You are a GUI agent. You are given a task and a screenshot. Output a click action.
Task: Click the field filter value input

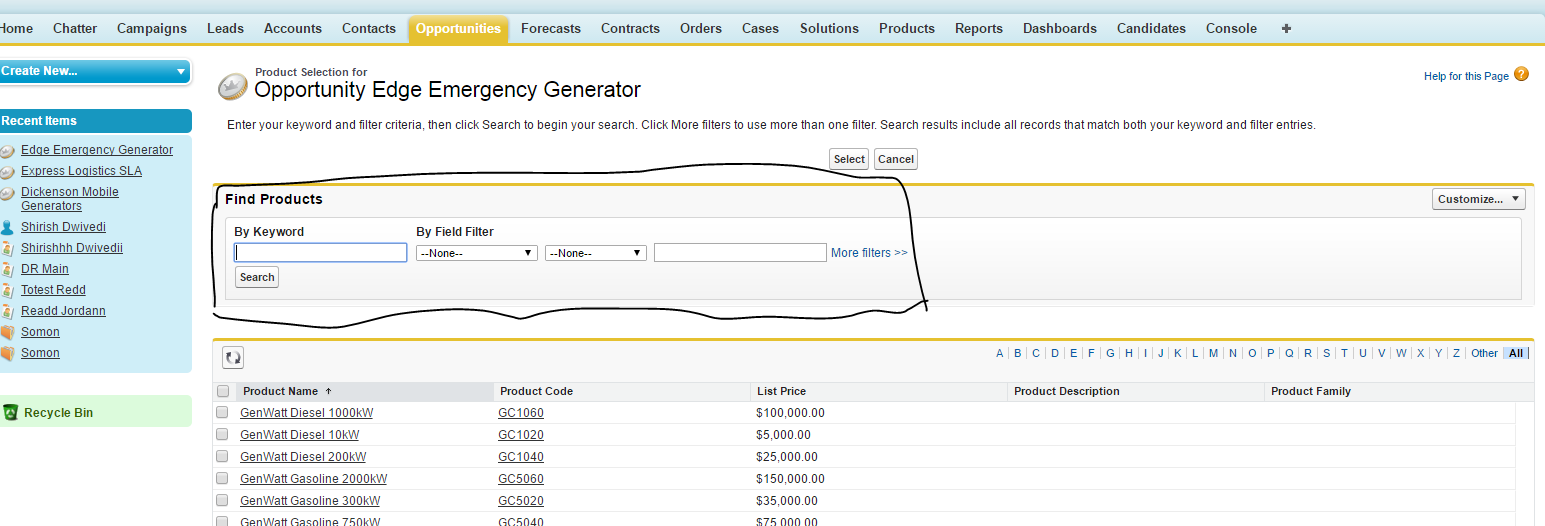click(740, 253)
